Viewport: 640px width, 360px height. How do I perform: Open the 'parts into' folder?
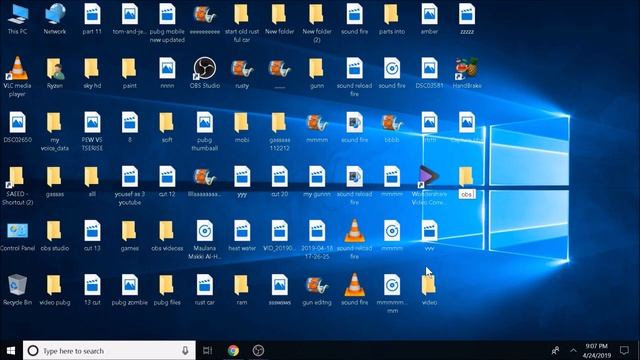point(392,18)
